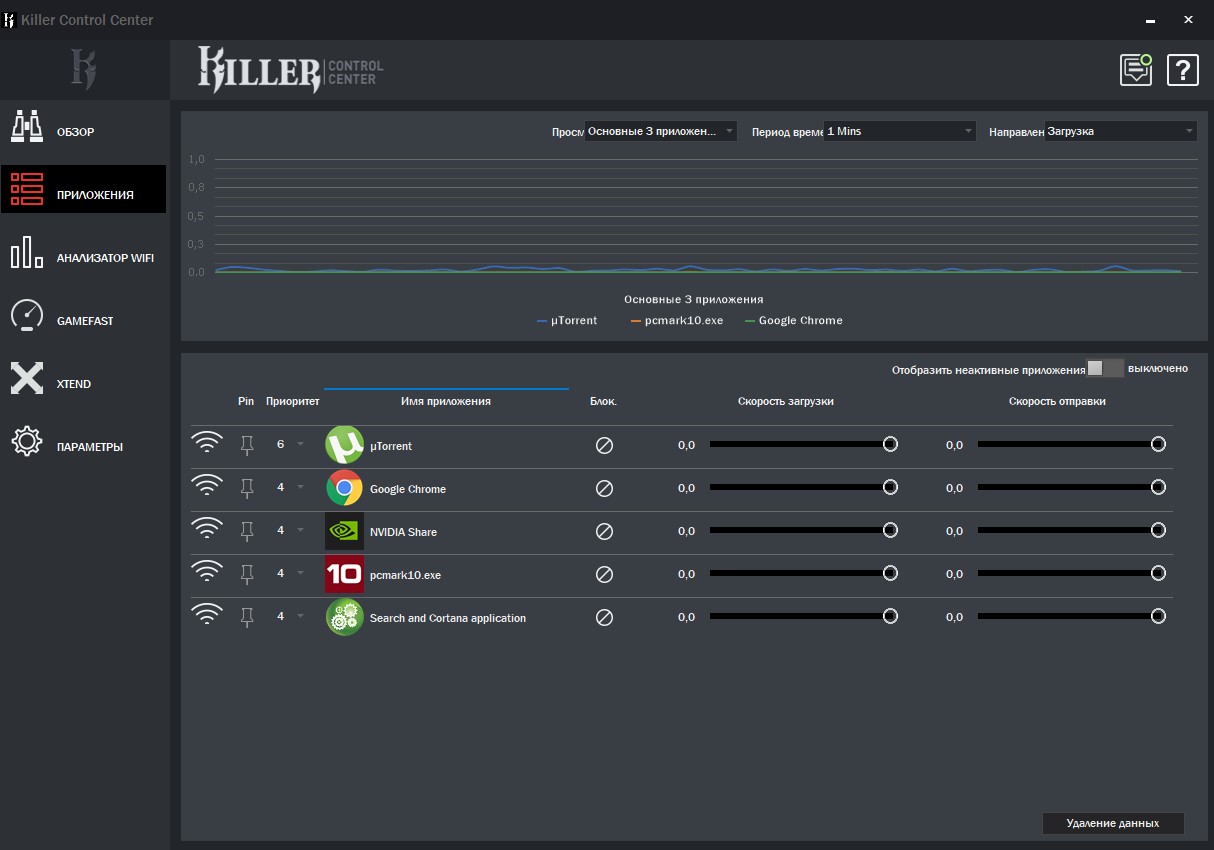Pin the µTorrent application row
This screenshot has height=850, width=1214.
[247, 445]
